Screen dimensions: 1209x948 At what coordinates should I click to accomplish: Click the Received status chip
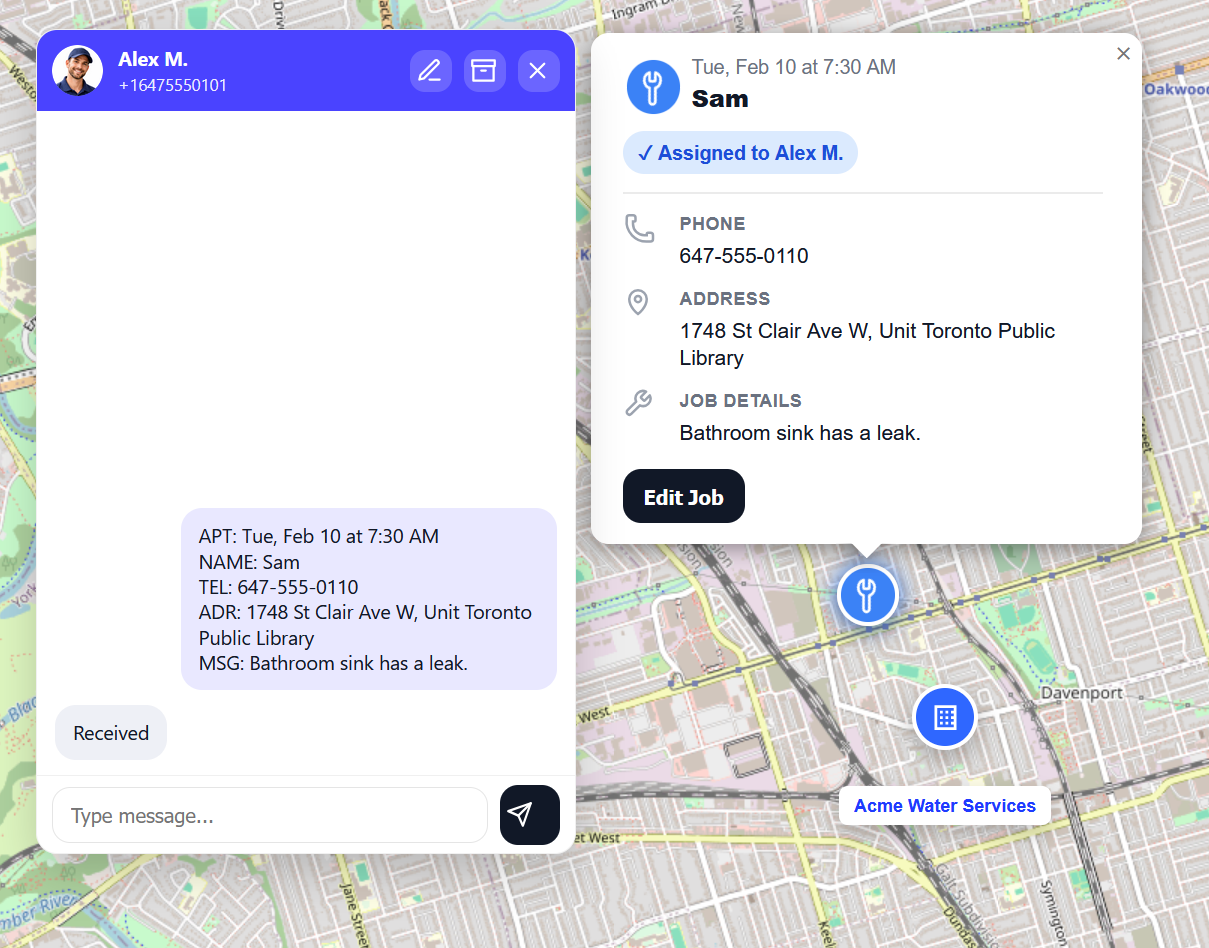pos(110,732)
